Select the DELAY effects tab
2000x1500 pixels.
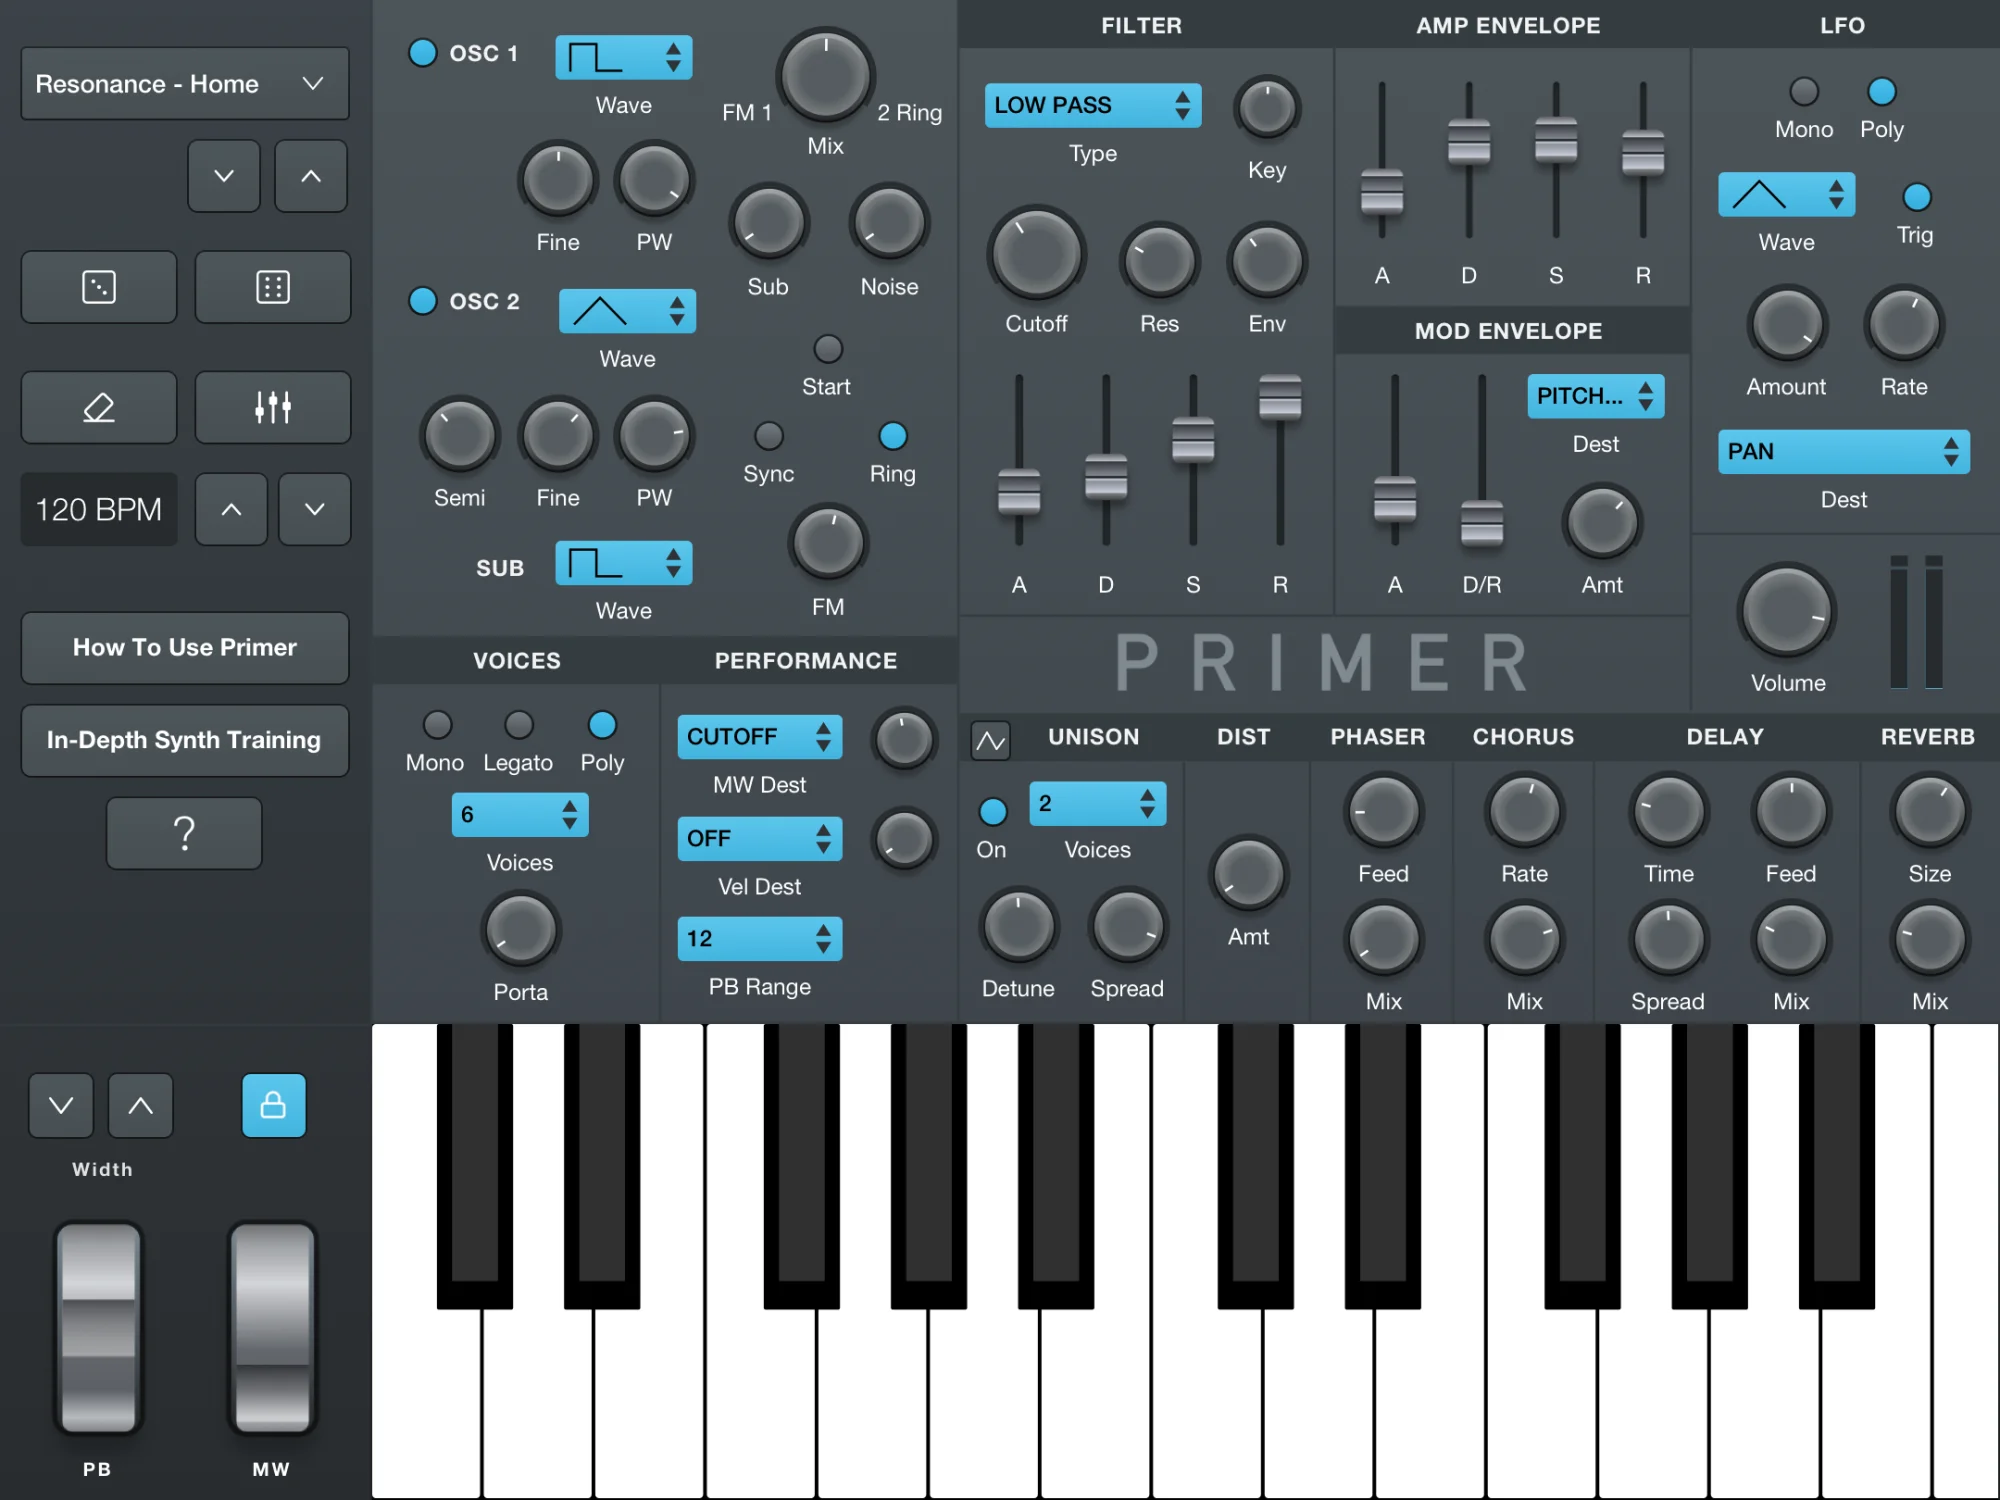1725,737
